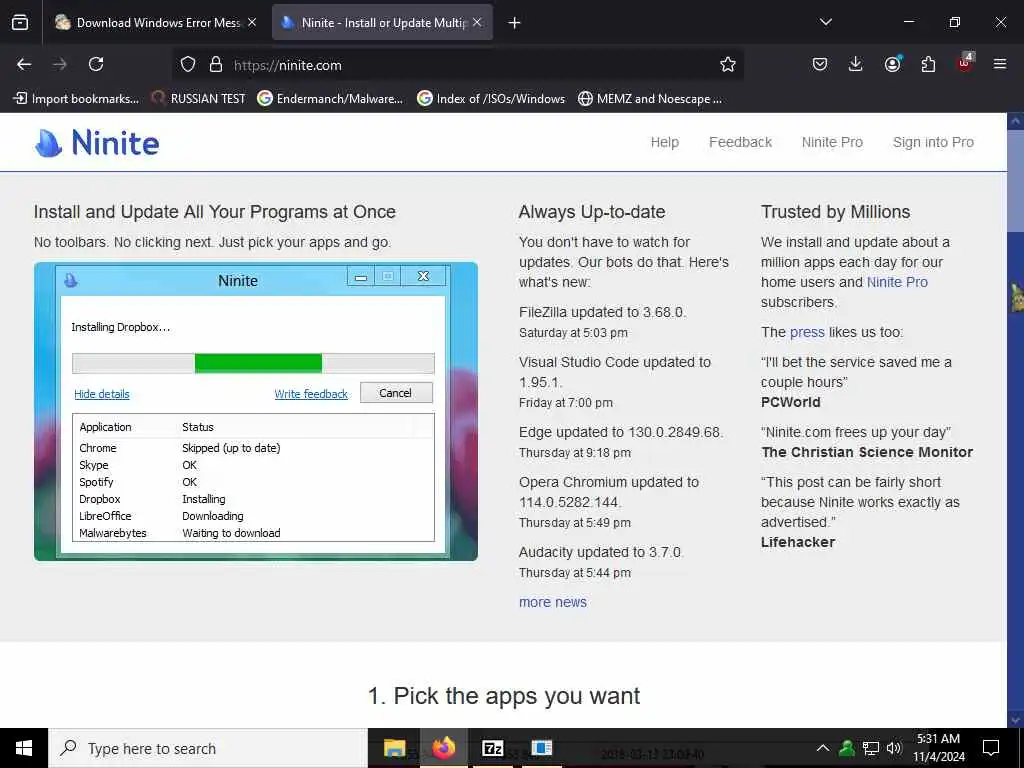Screen dimensions: 1024x768
Task: Click Edge updated to 130.0.2849.68 text
Action: [620, 432]
